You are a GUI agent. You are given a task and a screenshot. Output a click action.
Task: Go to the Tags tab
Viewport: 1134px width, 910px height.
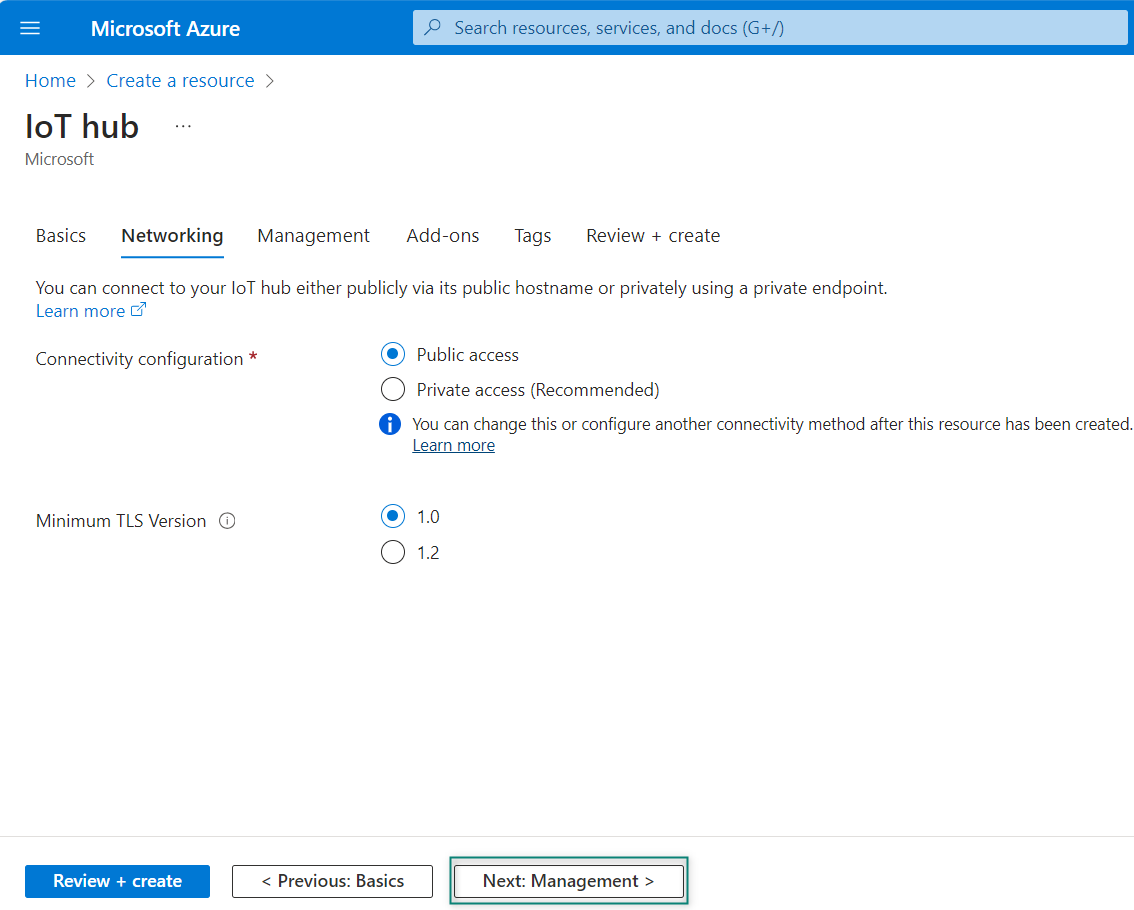pos(533,236)
